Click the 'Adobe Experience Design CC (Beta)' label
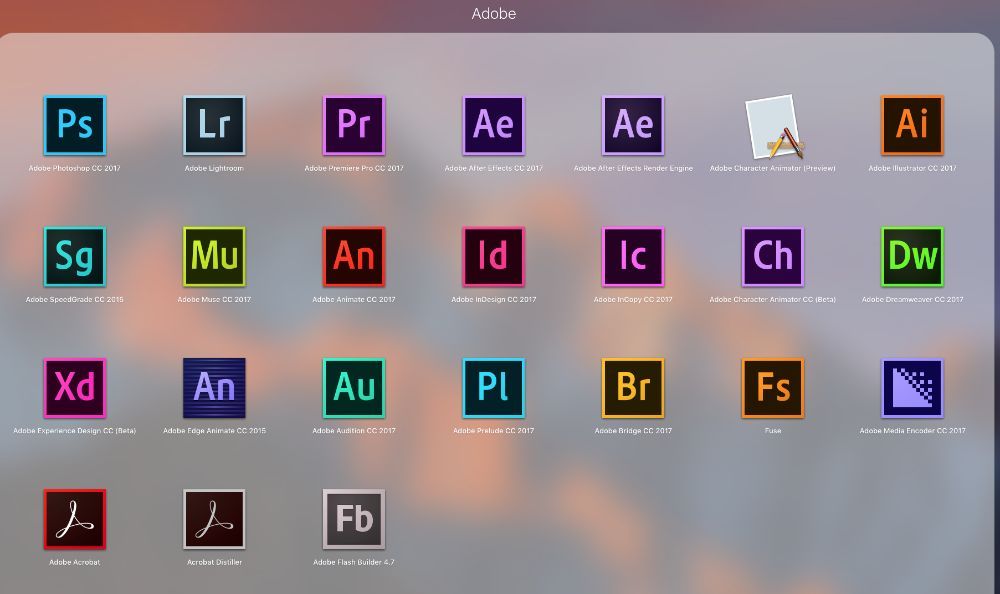The width and height of the screenshot is (1000, 594). [x=75, y=431]
